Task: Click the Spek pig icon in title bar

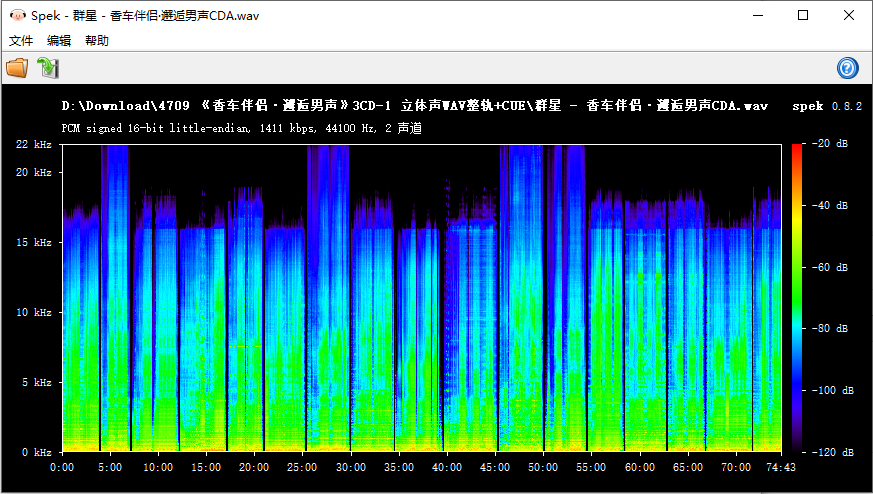Action: pyautogui.click(x=18, y=15)
